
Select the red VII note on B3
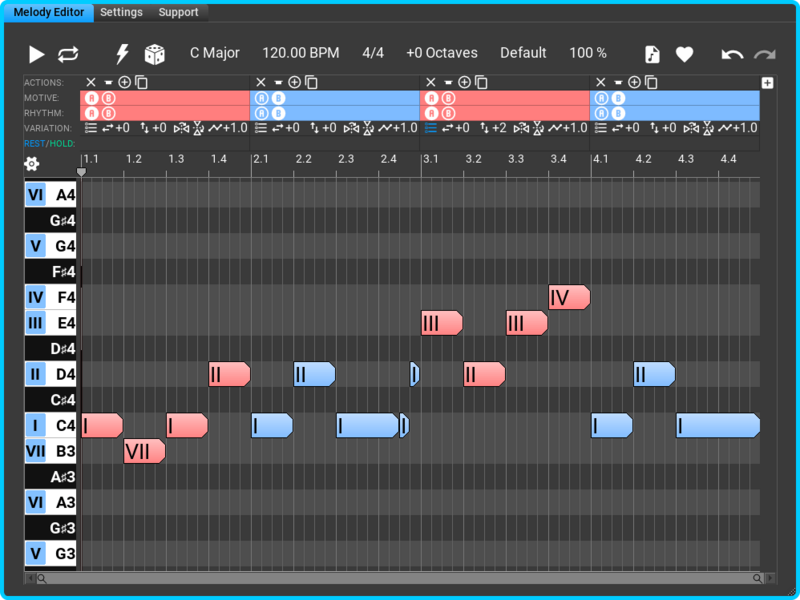click(144, 451)
